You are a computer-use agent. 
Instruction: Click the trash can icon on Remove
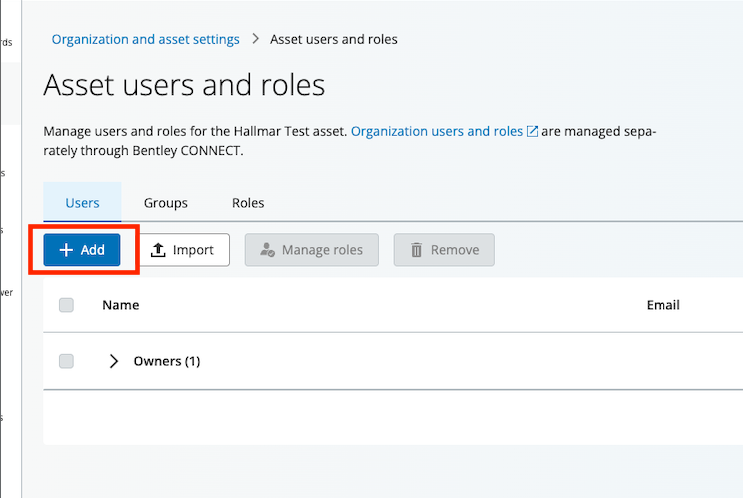tap(417, 250)
